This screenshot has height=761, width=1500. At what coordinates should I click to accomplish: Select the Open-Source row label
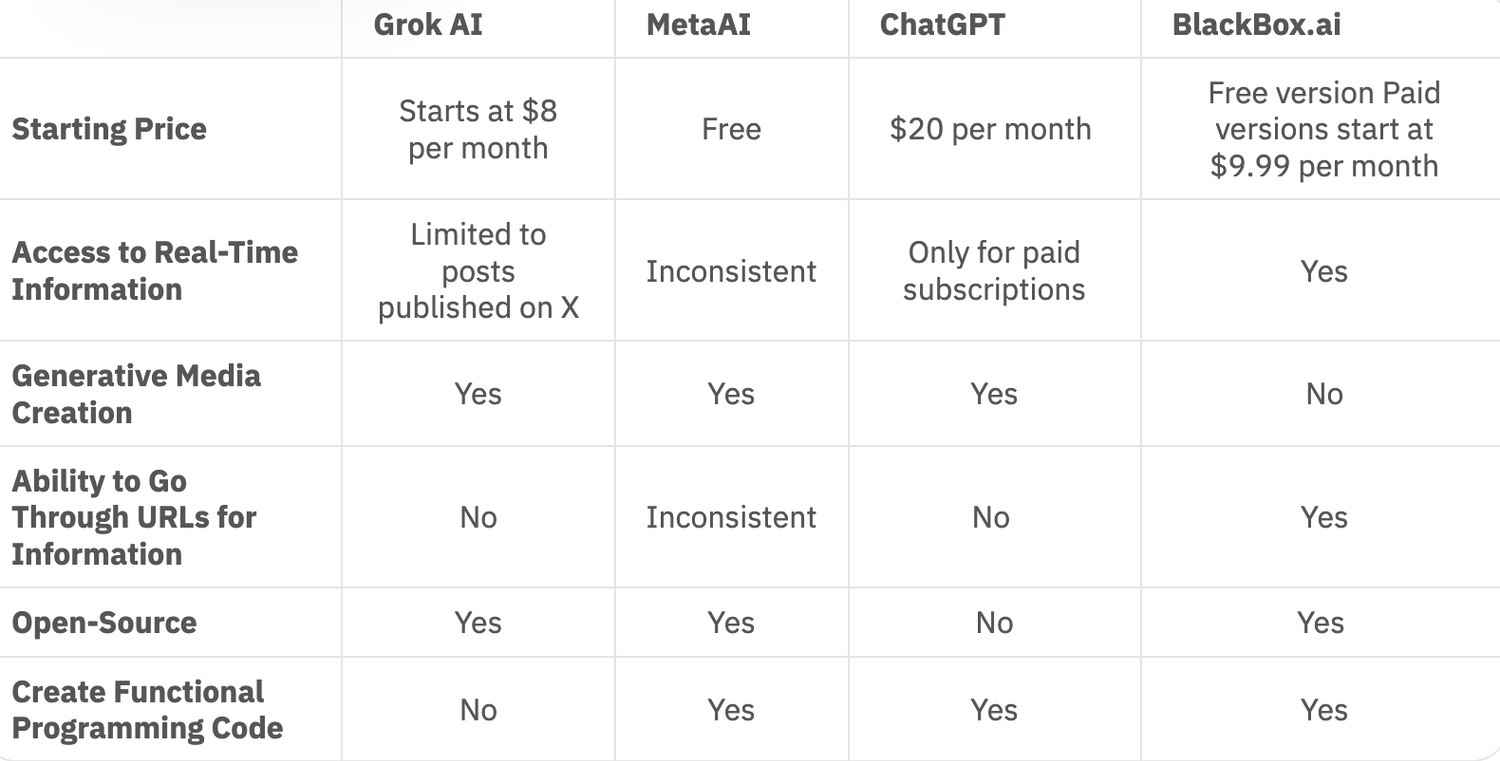click(104, 623)
